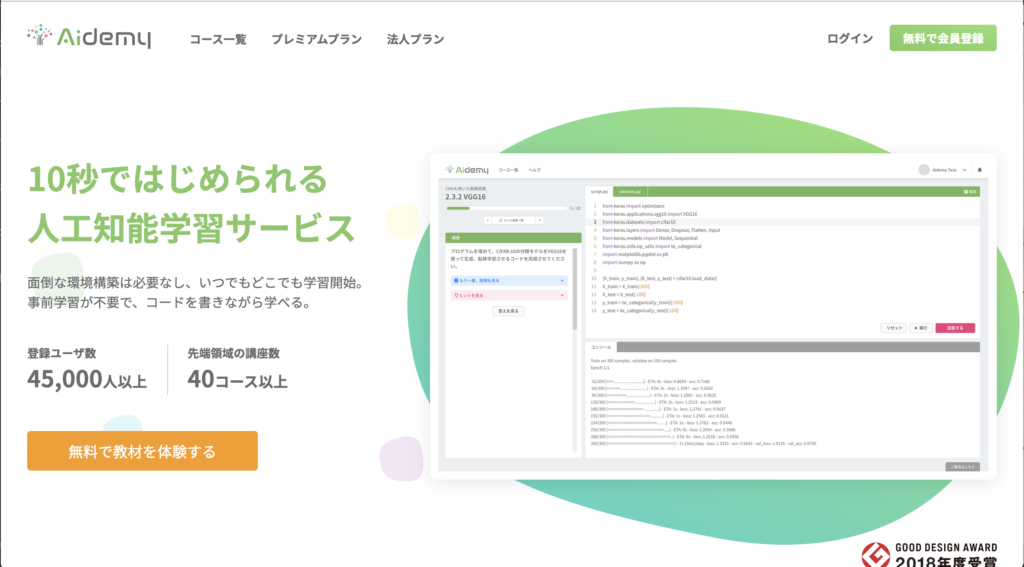
Task: Click the 2.3.2 VGG16 lesson title in preview
Action: (x=466, y=197)
